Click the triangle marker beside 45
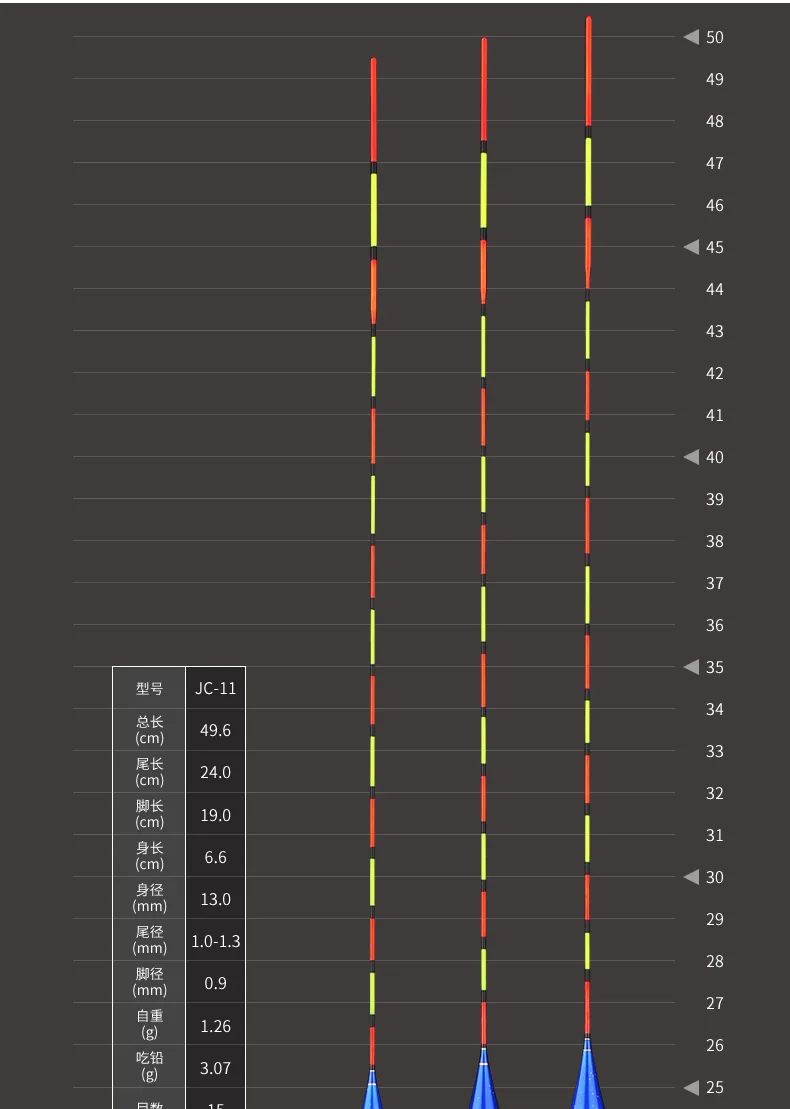 691,247
